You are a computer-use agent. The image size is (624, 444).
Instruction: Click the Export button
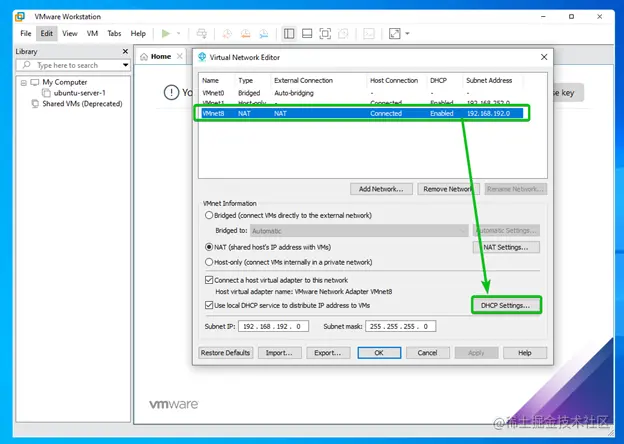click(x=328, y=353)
